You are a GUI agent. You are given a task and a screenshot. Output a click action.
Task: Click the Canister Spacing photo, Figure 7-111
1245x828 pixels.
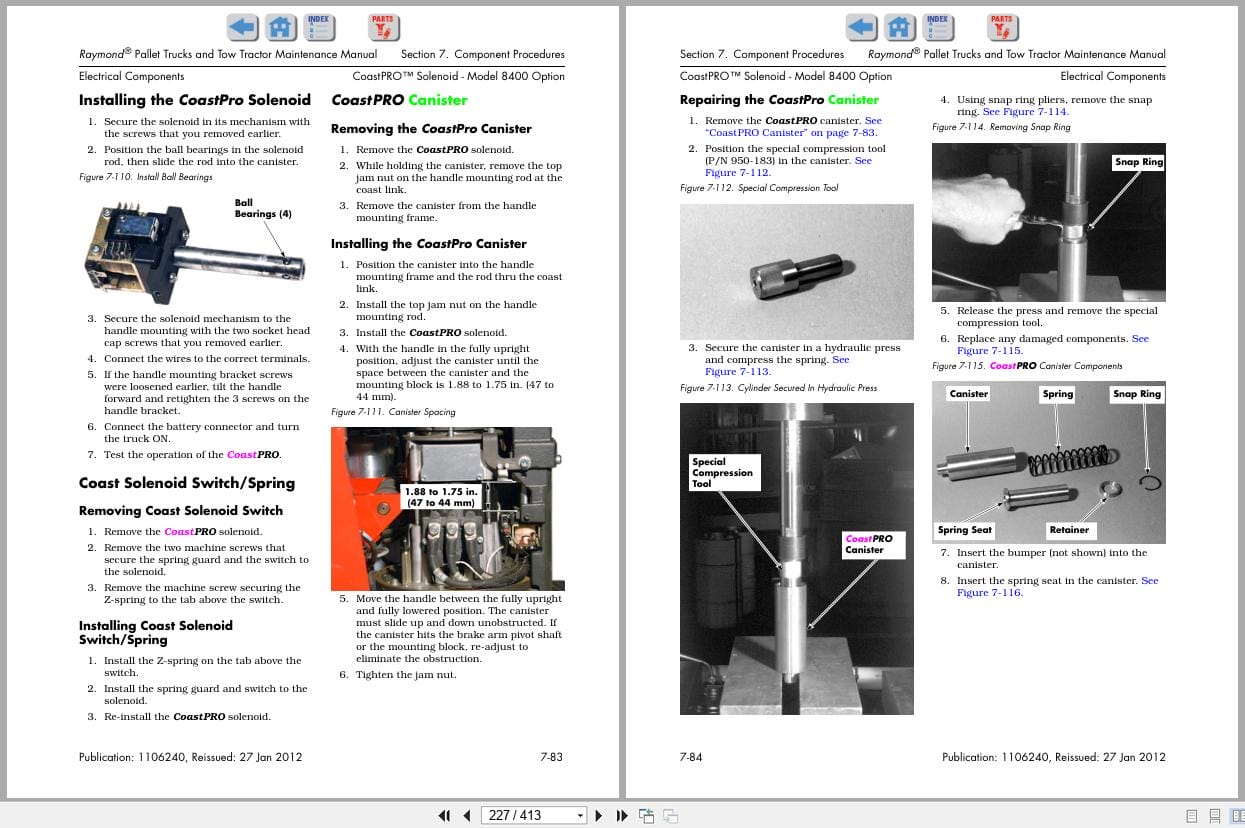coord(447,509)
